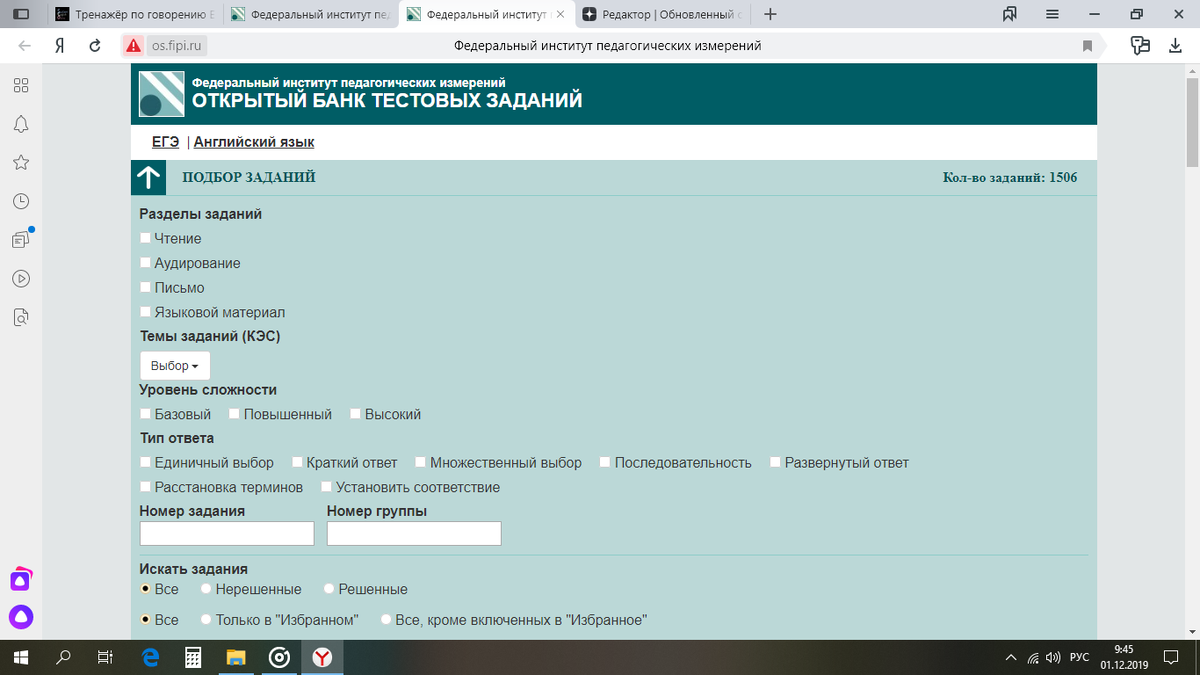Launch Alice voice assistant purple icon
Screen dimensions: 1200x675
tap(21, 618)
